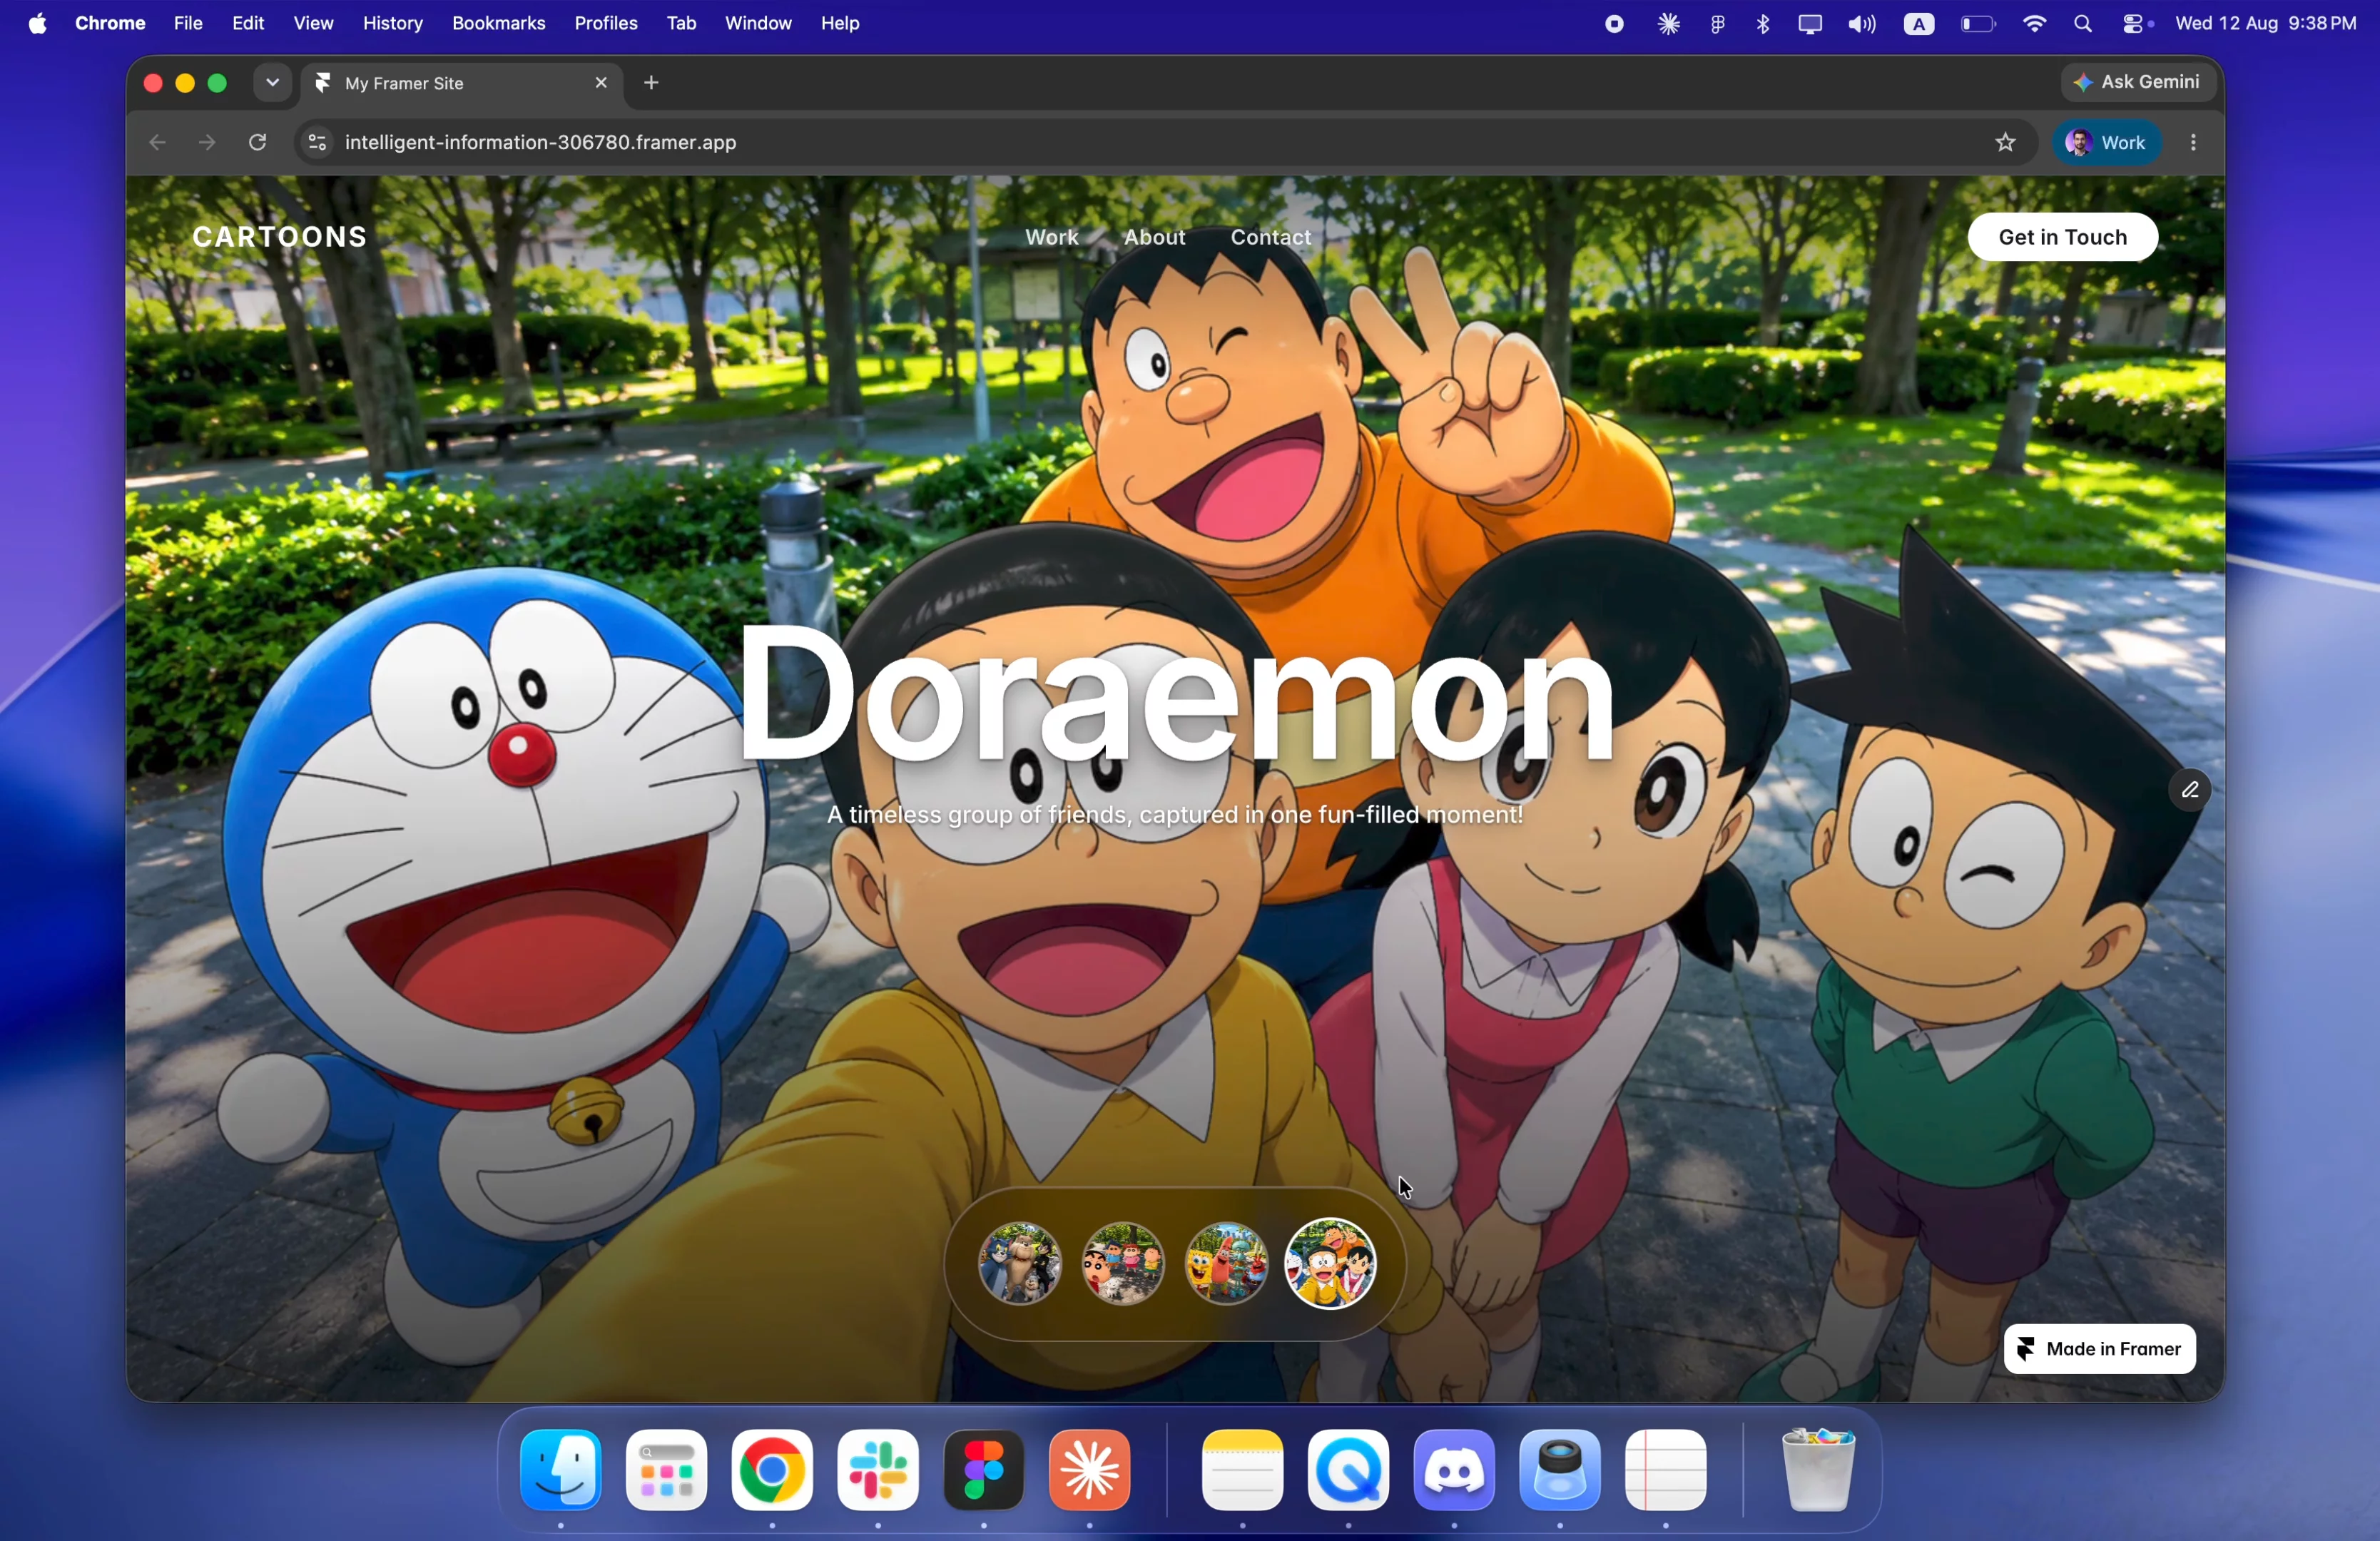2380x1541 pixels.
Task: Close the My Framer Site tab
Action: [601, 83]
